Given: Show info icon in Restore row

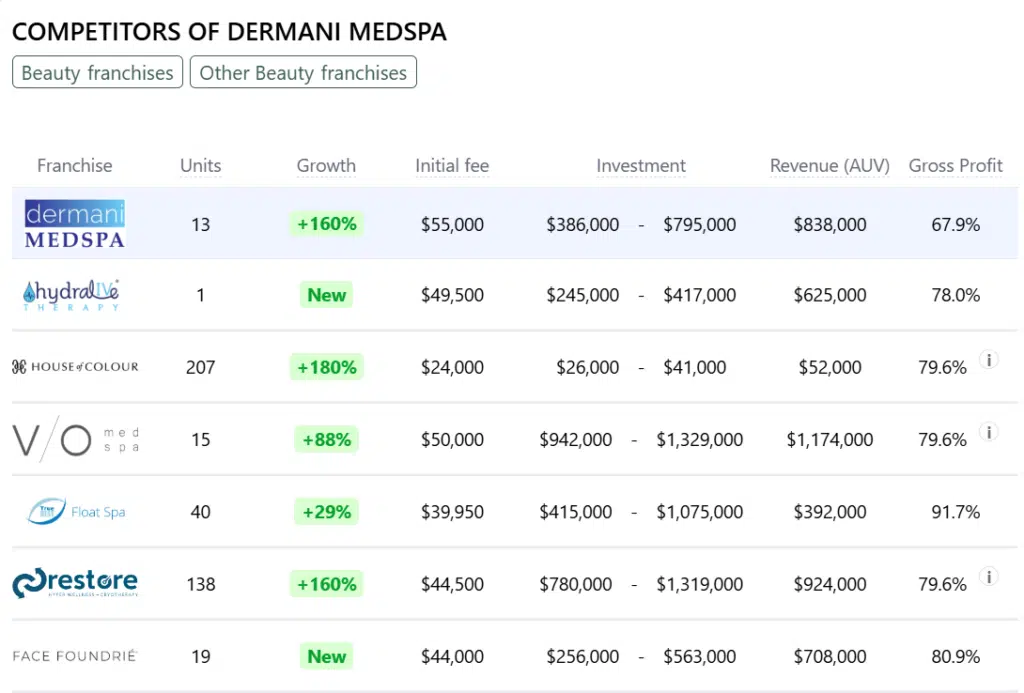Looking at the screenshot, I should pos(989,577).
